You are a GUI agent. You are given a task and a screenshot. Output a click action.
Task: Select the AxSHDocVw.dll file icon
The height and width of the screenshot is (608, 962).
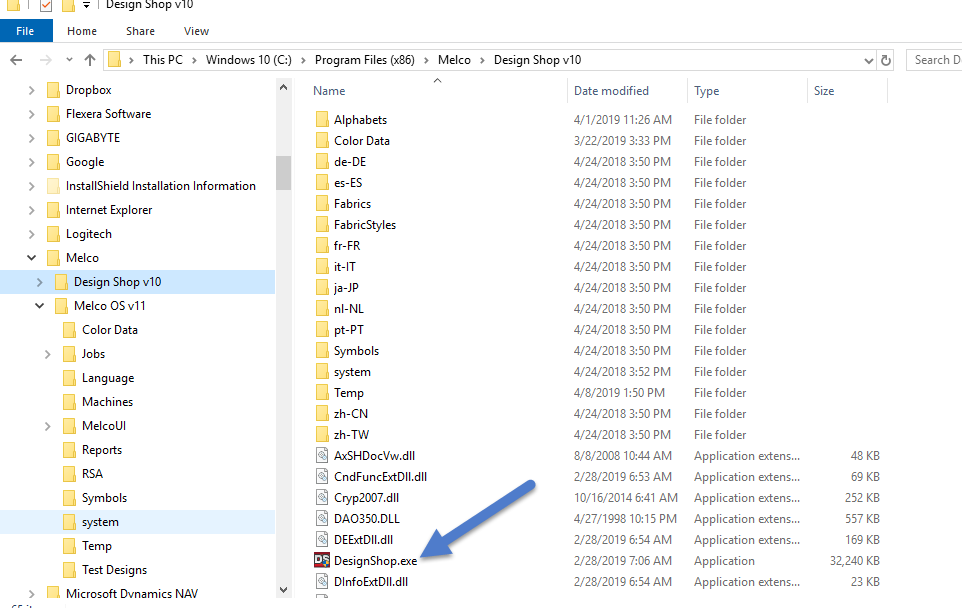[x=322, y=456]
